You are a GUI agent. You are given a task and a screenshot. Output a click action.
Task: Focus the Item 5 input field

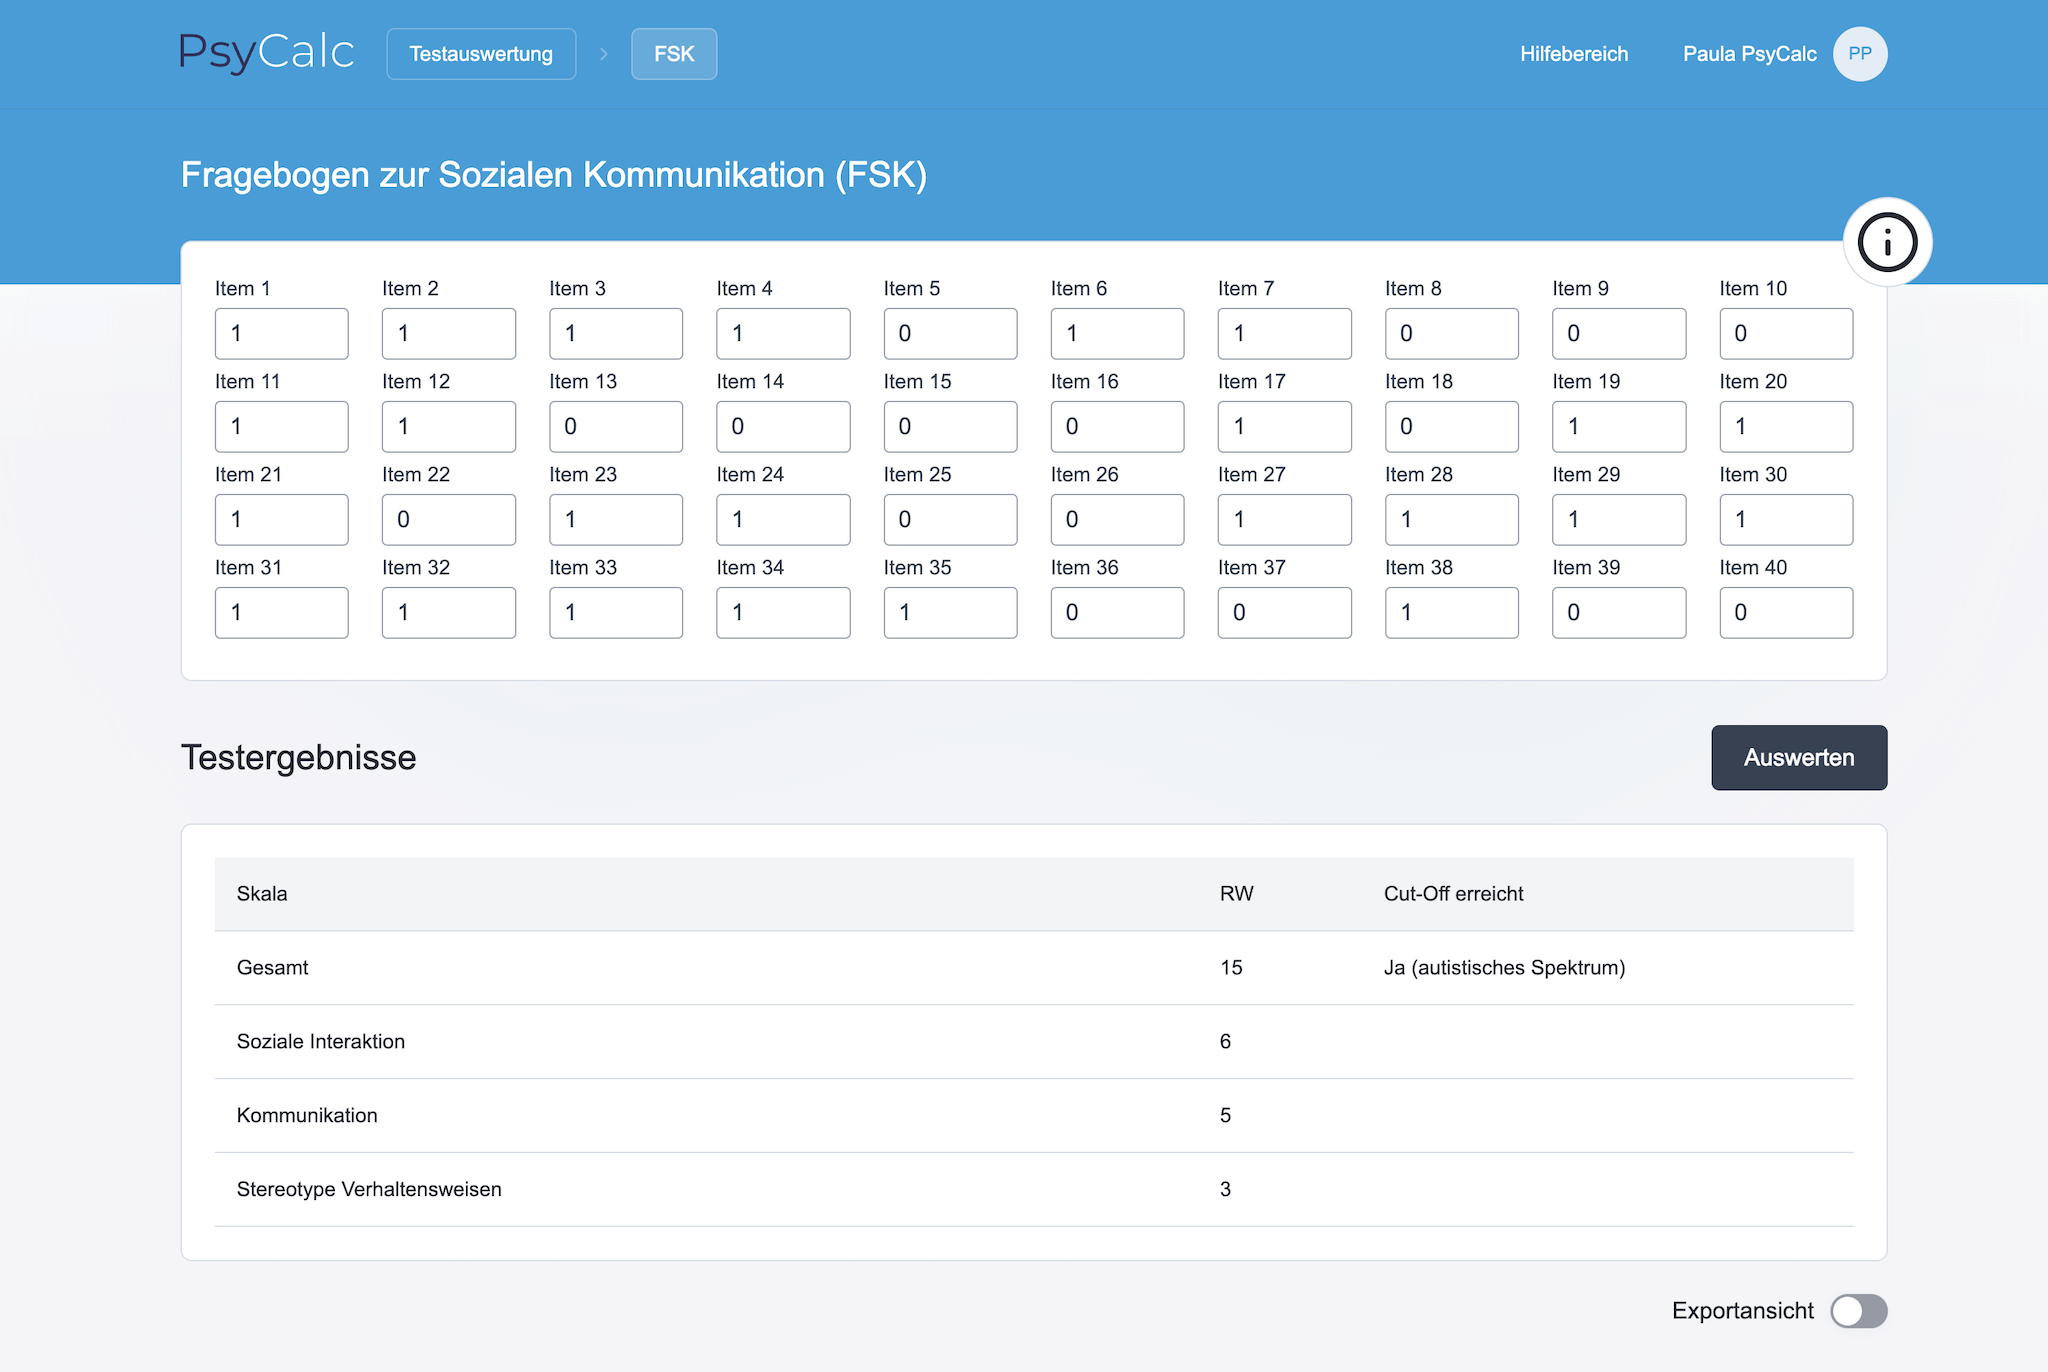tap(950, 333)
